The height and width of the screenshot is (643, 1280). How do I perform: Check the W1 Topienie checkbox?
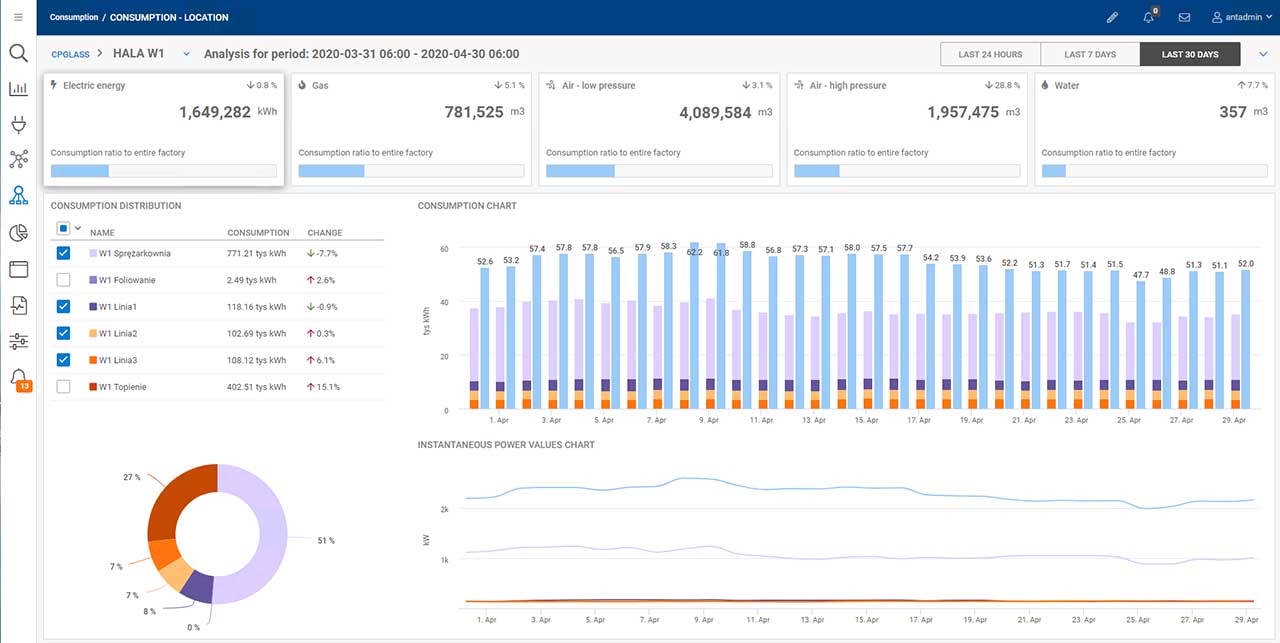pos(64,387)
